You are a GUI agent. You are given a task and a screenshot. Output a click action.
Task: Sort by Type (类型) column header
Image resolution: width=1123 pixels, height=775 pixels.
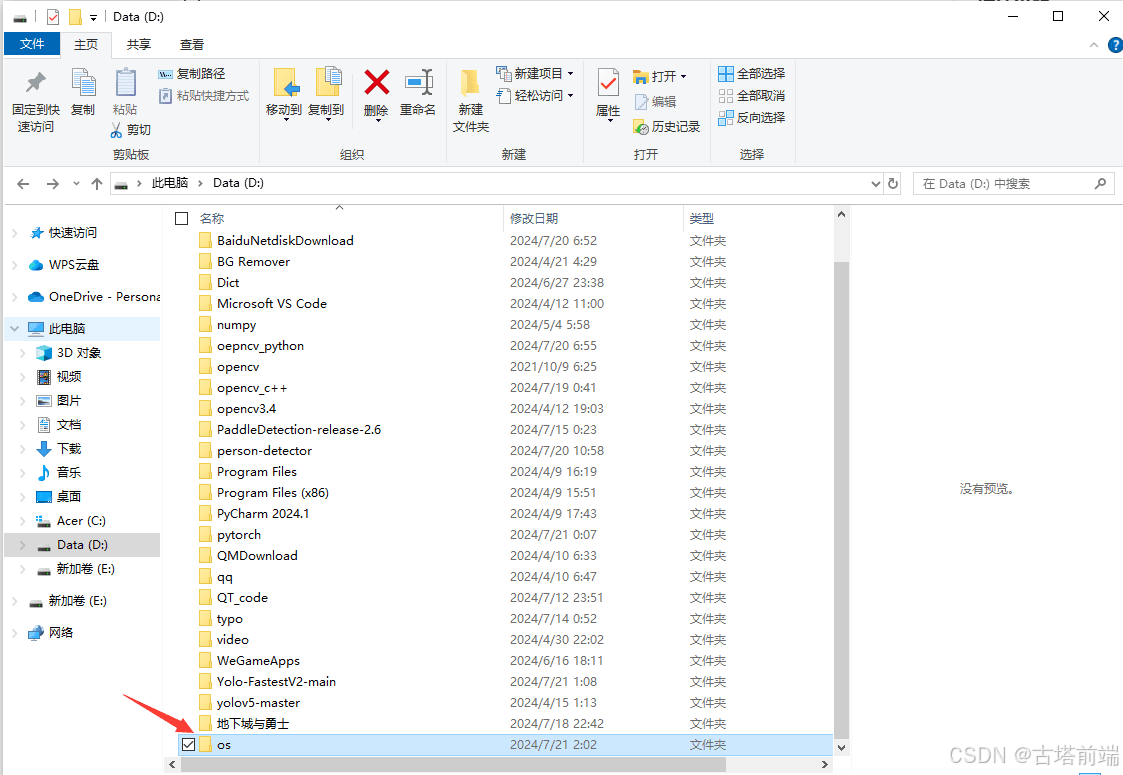pyautogui.click(x=702, y=218)
